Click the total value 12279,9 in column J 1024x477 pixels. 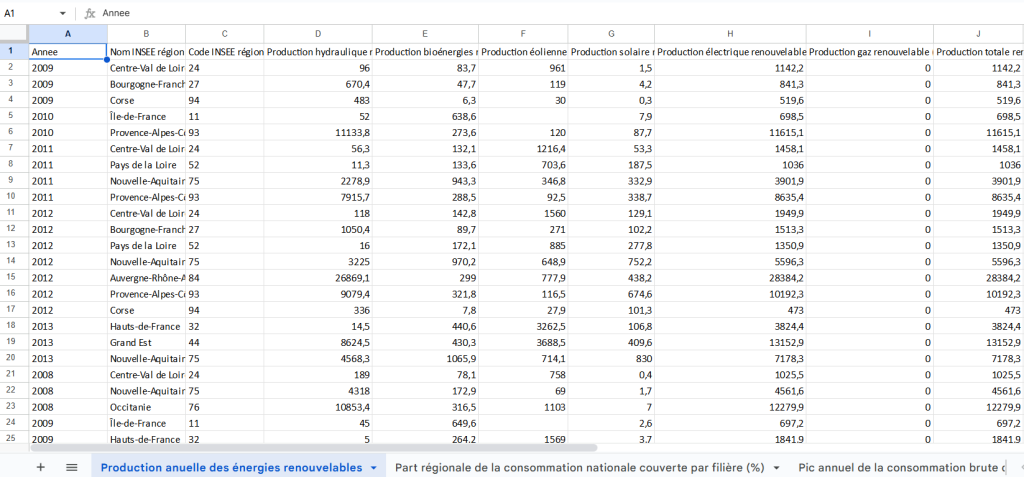pos(979,406)
